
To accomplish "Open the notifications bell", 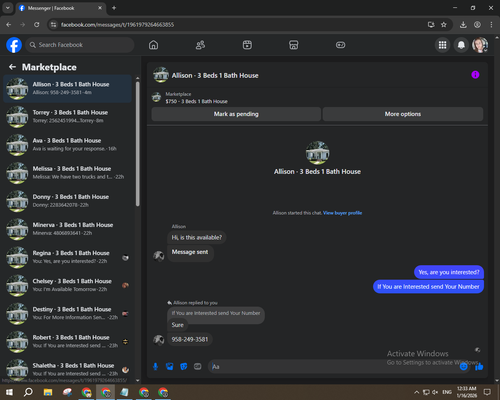I will point(461,45).
